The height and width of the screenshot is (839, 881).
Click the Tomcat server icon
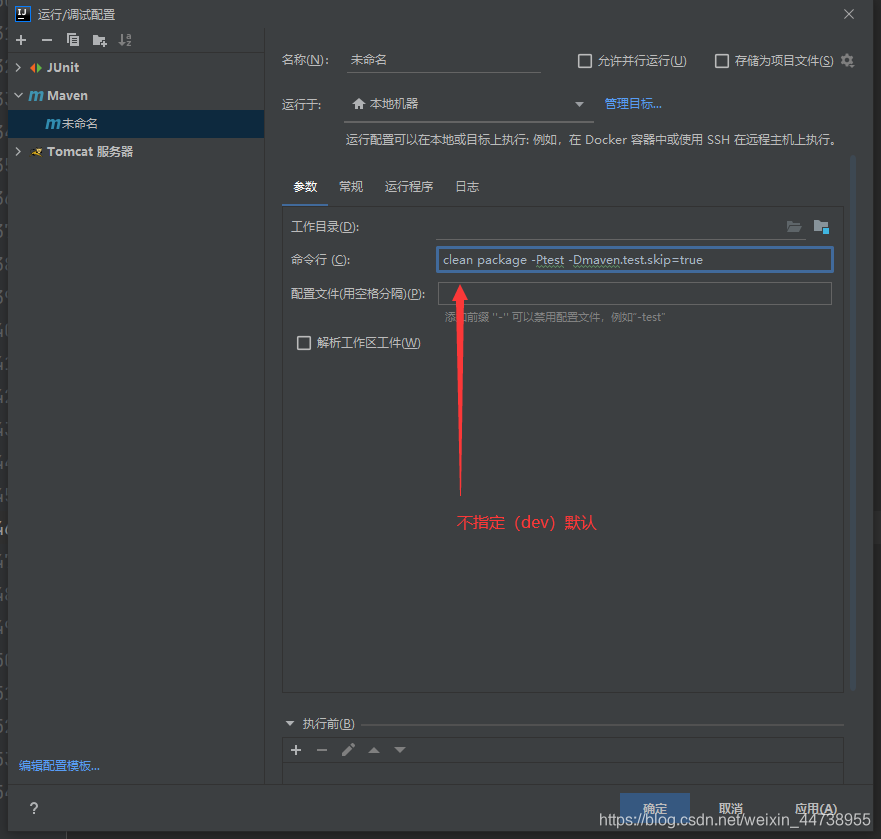coord(37,152)
